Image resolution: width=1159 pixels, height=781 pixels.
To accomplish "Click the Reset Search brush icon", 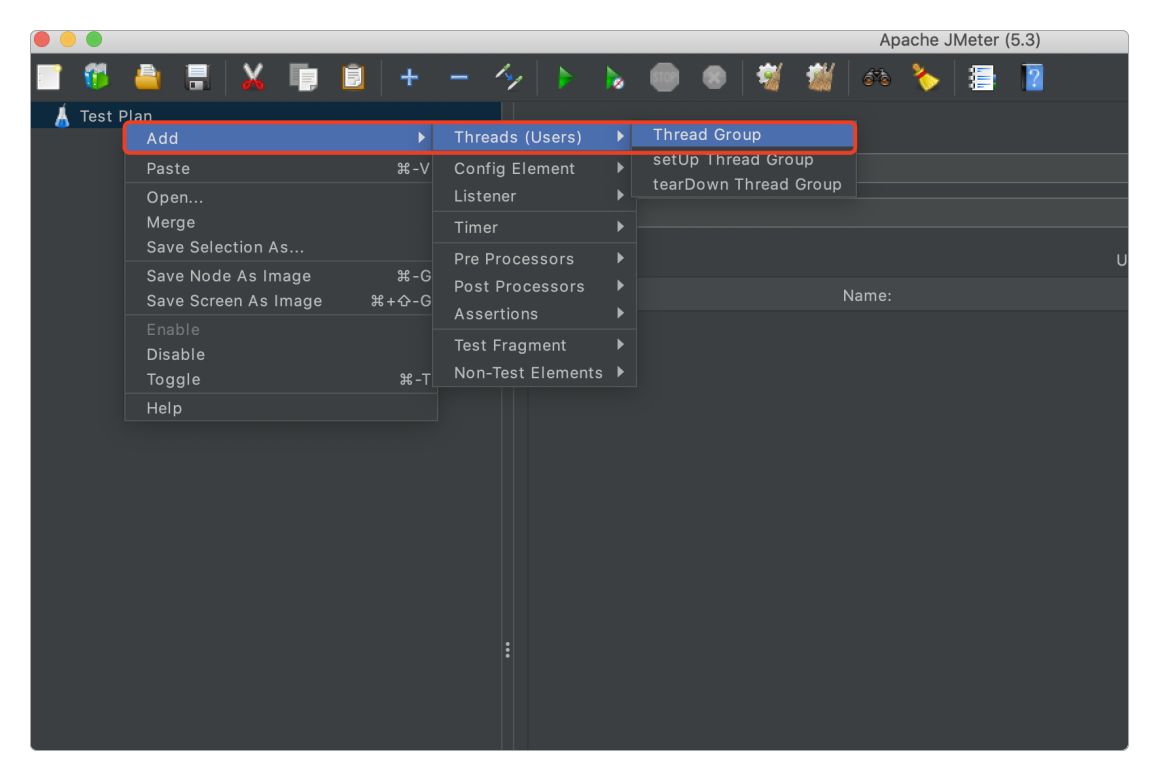I will click(925, 77).
